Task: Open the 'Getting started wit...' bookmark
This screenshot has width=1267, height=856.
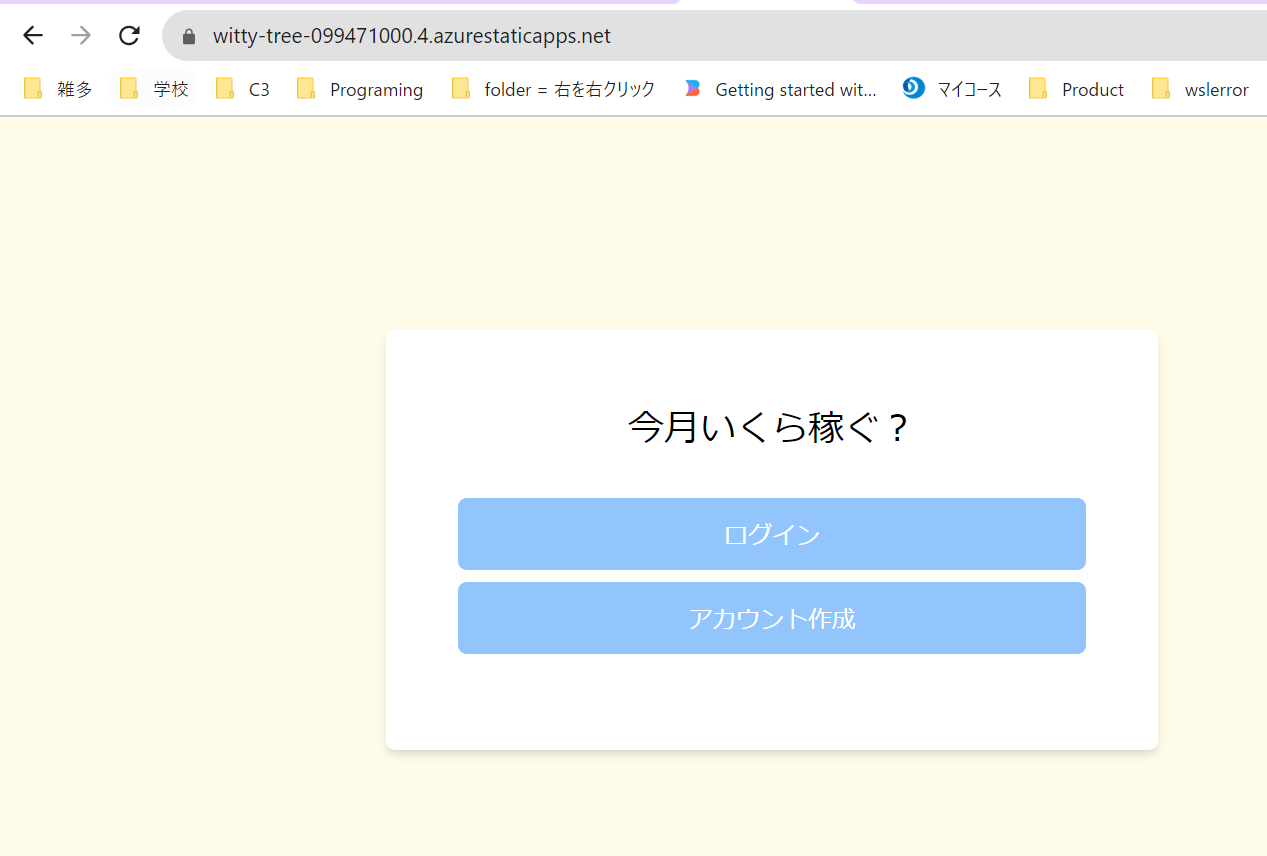Action: [x=780, y=89]
